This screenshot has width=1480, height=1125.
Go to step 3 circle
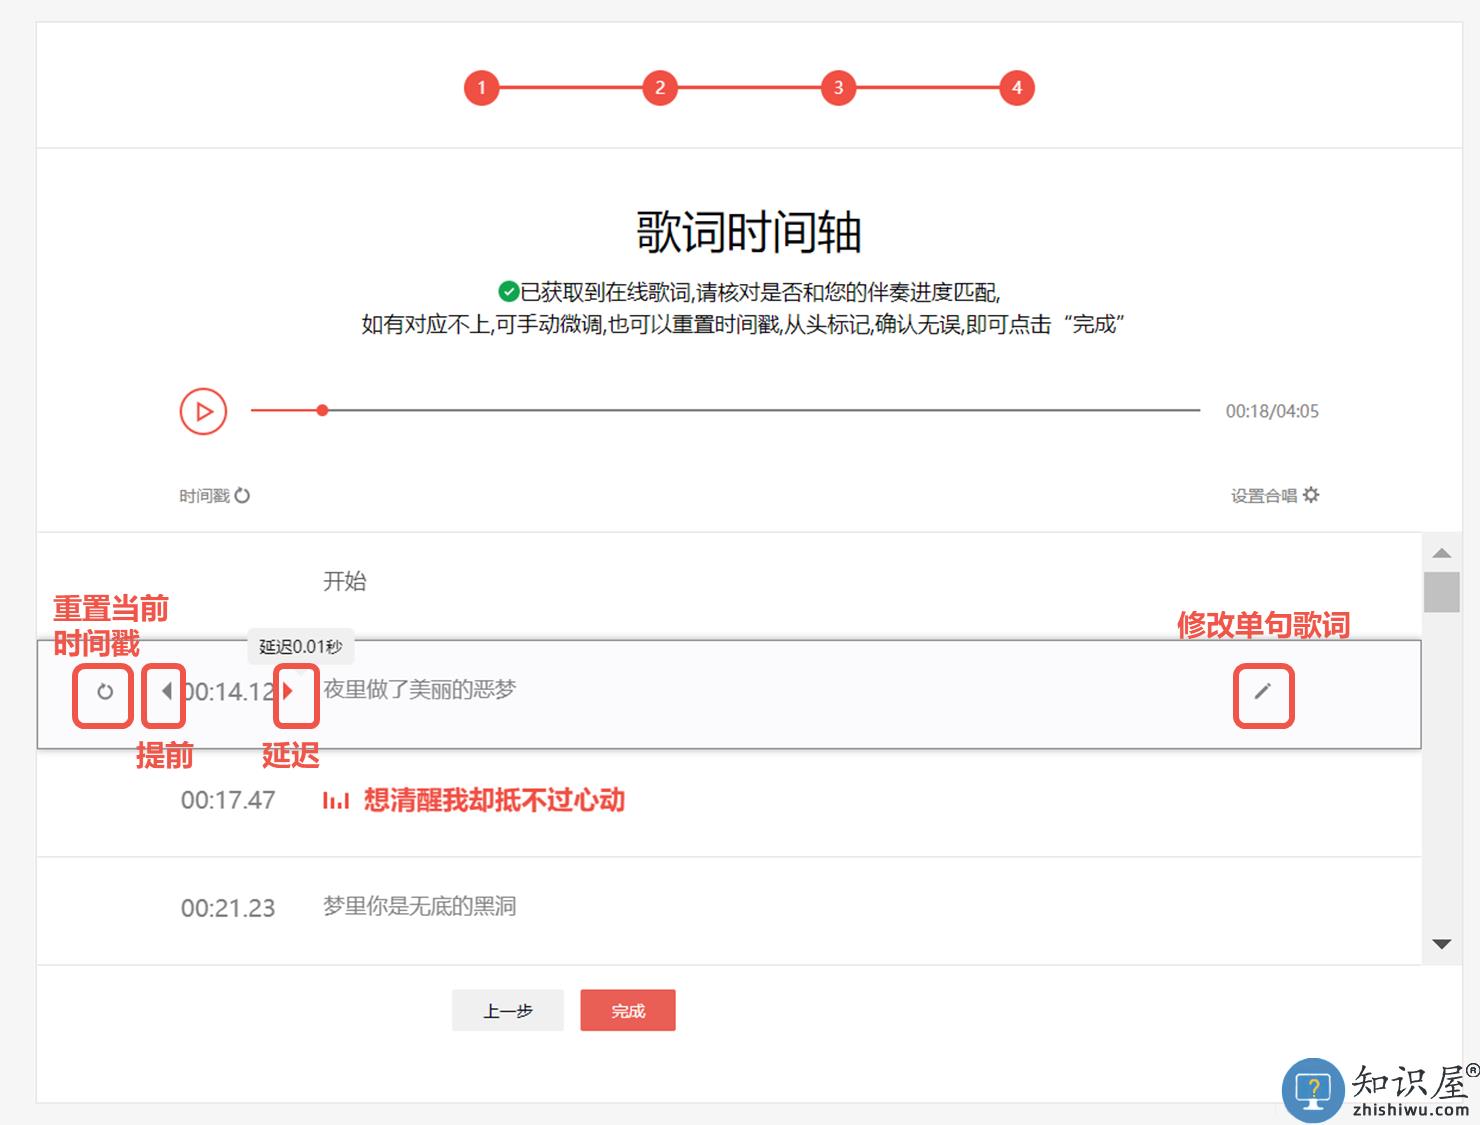[x=838, y=88]
